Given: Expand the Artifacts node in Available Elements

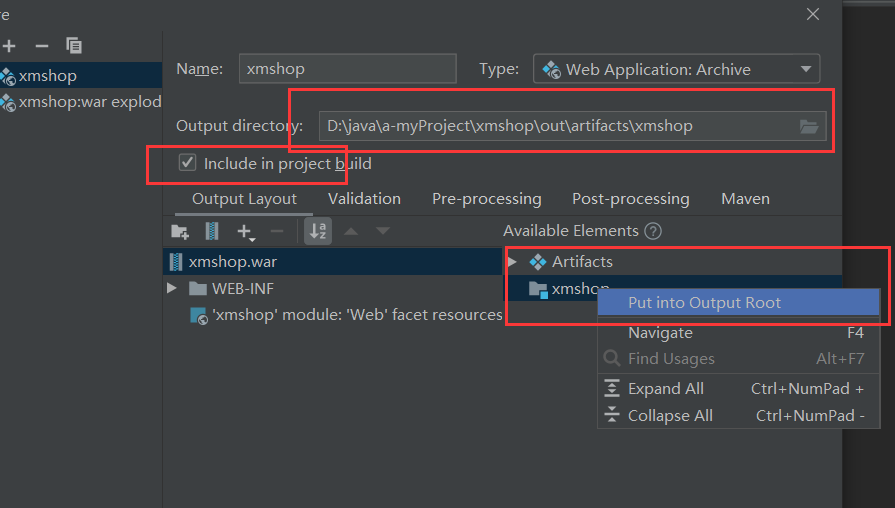Looking at the screenshot, I should (x=513, y=262).
